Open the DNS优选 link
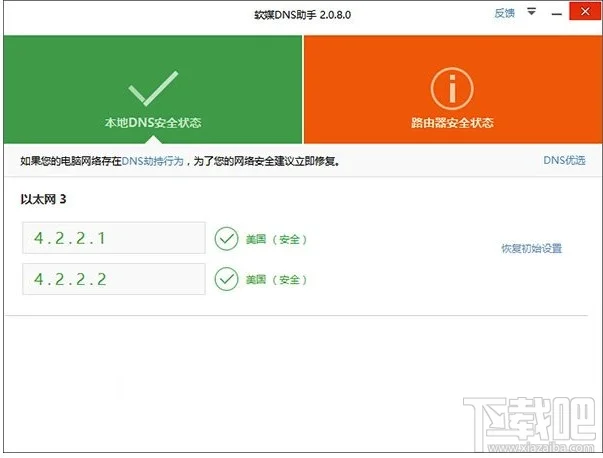This screenshot has width=603, height=458. [x=564, y=160]
